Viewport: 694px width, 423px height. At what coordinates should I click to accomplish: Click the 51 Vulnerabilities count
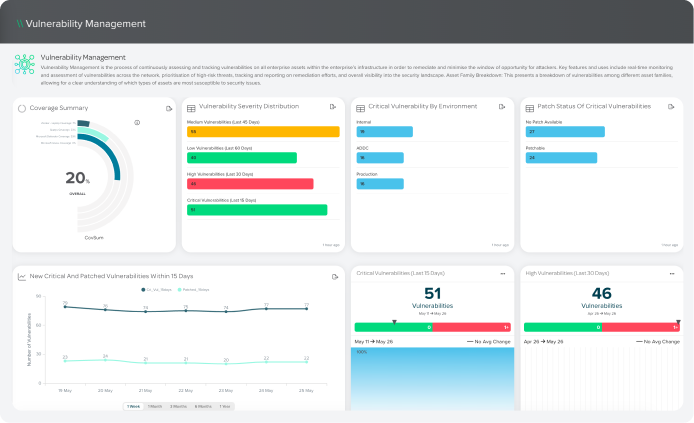(x=432, y=293)
